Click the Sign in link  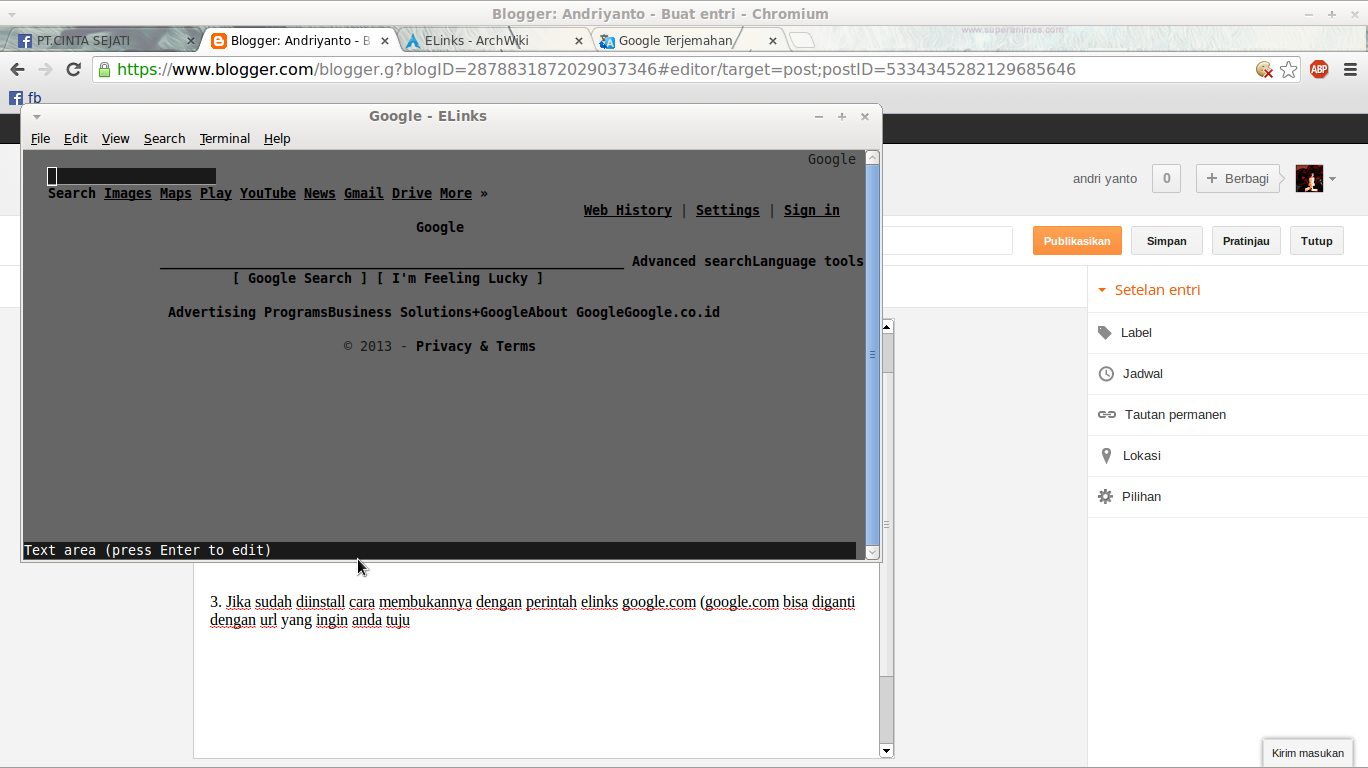(812, 210)
